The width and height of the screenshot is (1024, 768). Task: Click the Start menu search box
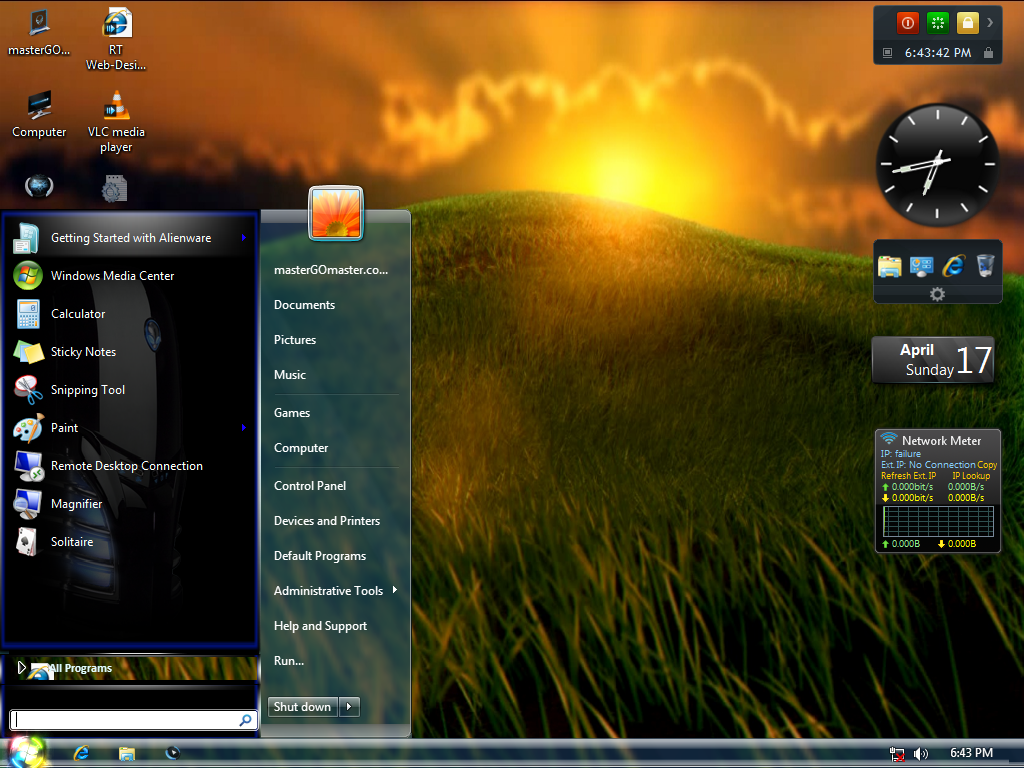(x=133, y=720)
